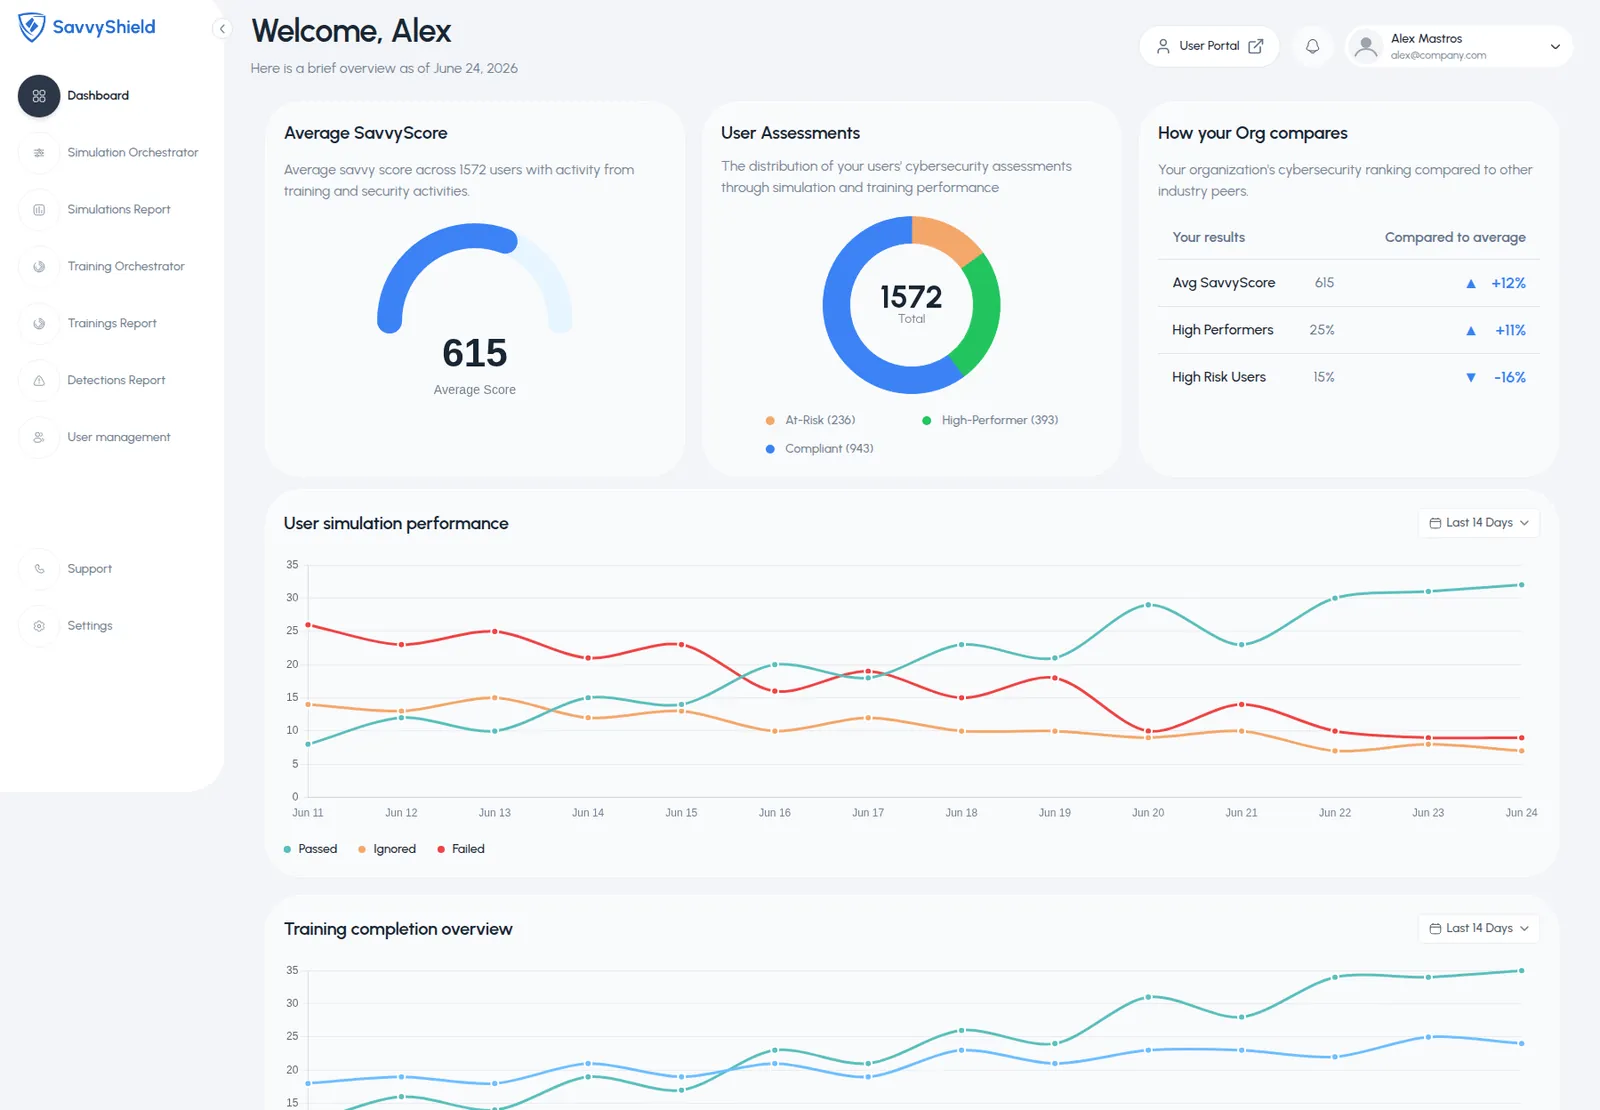Viewport: 1600px width, 1110px height.
Task: Collapse the sidebar with the chevron button
Action: tap(222, 29)
